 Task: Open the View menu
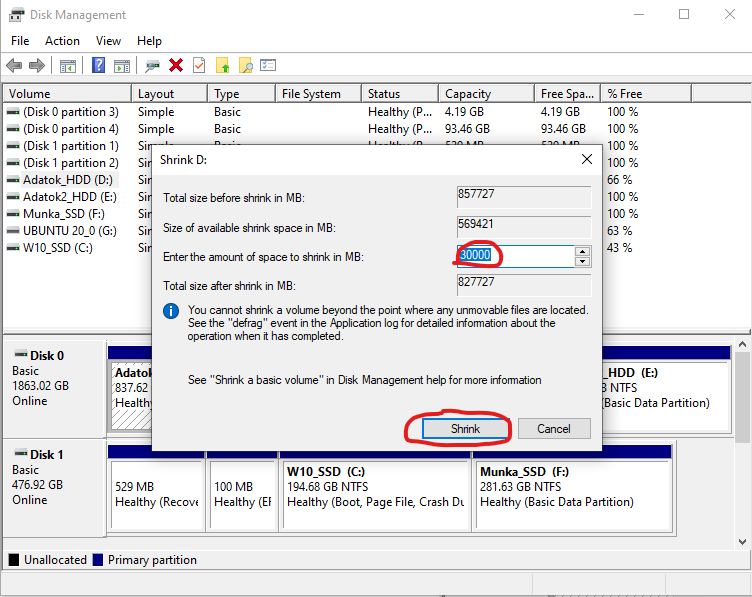click(108, 41)
